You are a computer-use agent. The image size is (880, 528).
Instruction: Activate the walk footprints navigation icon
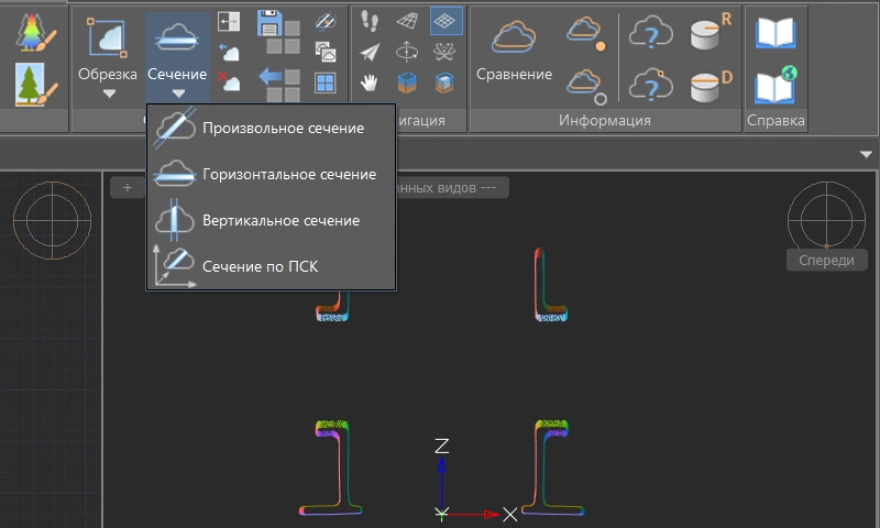[x=370, y=21]
